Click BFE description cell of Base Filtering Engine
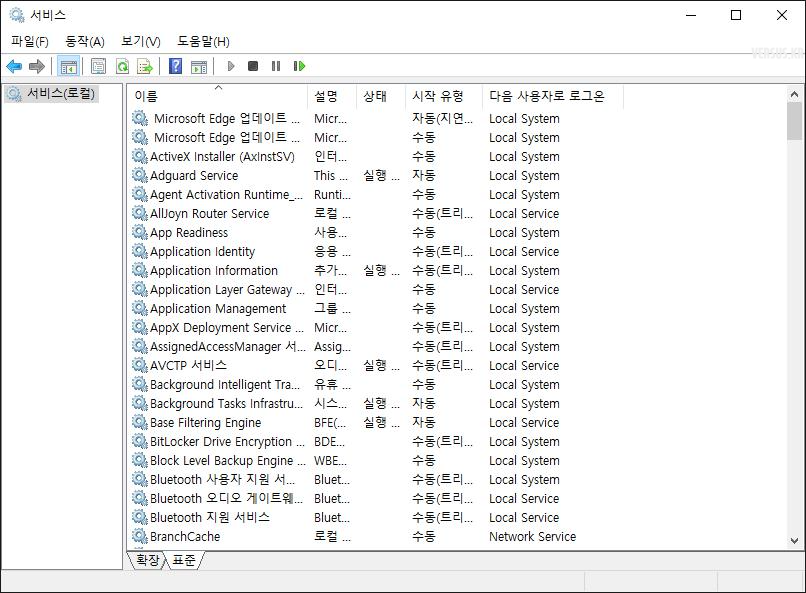The height and width of the screenshot is (593, 806). point(330,422)
